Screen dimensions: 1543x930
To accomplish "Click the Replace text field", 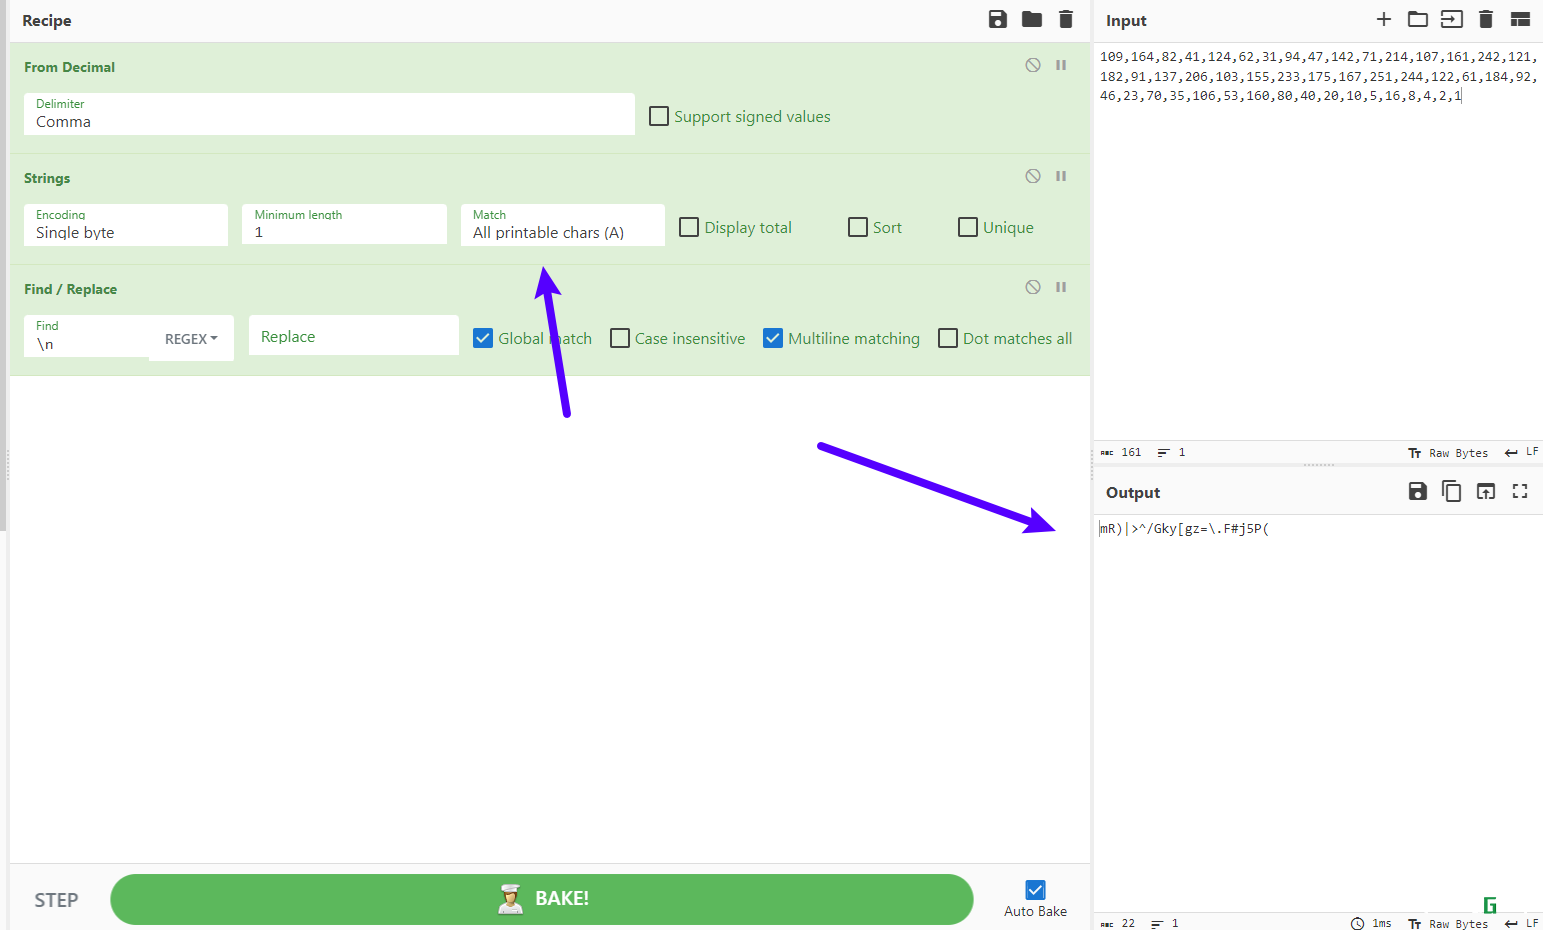I will pyautogui.click(x=354, y=336).
